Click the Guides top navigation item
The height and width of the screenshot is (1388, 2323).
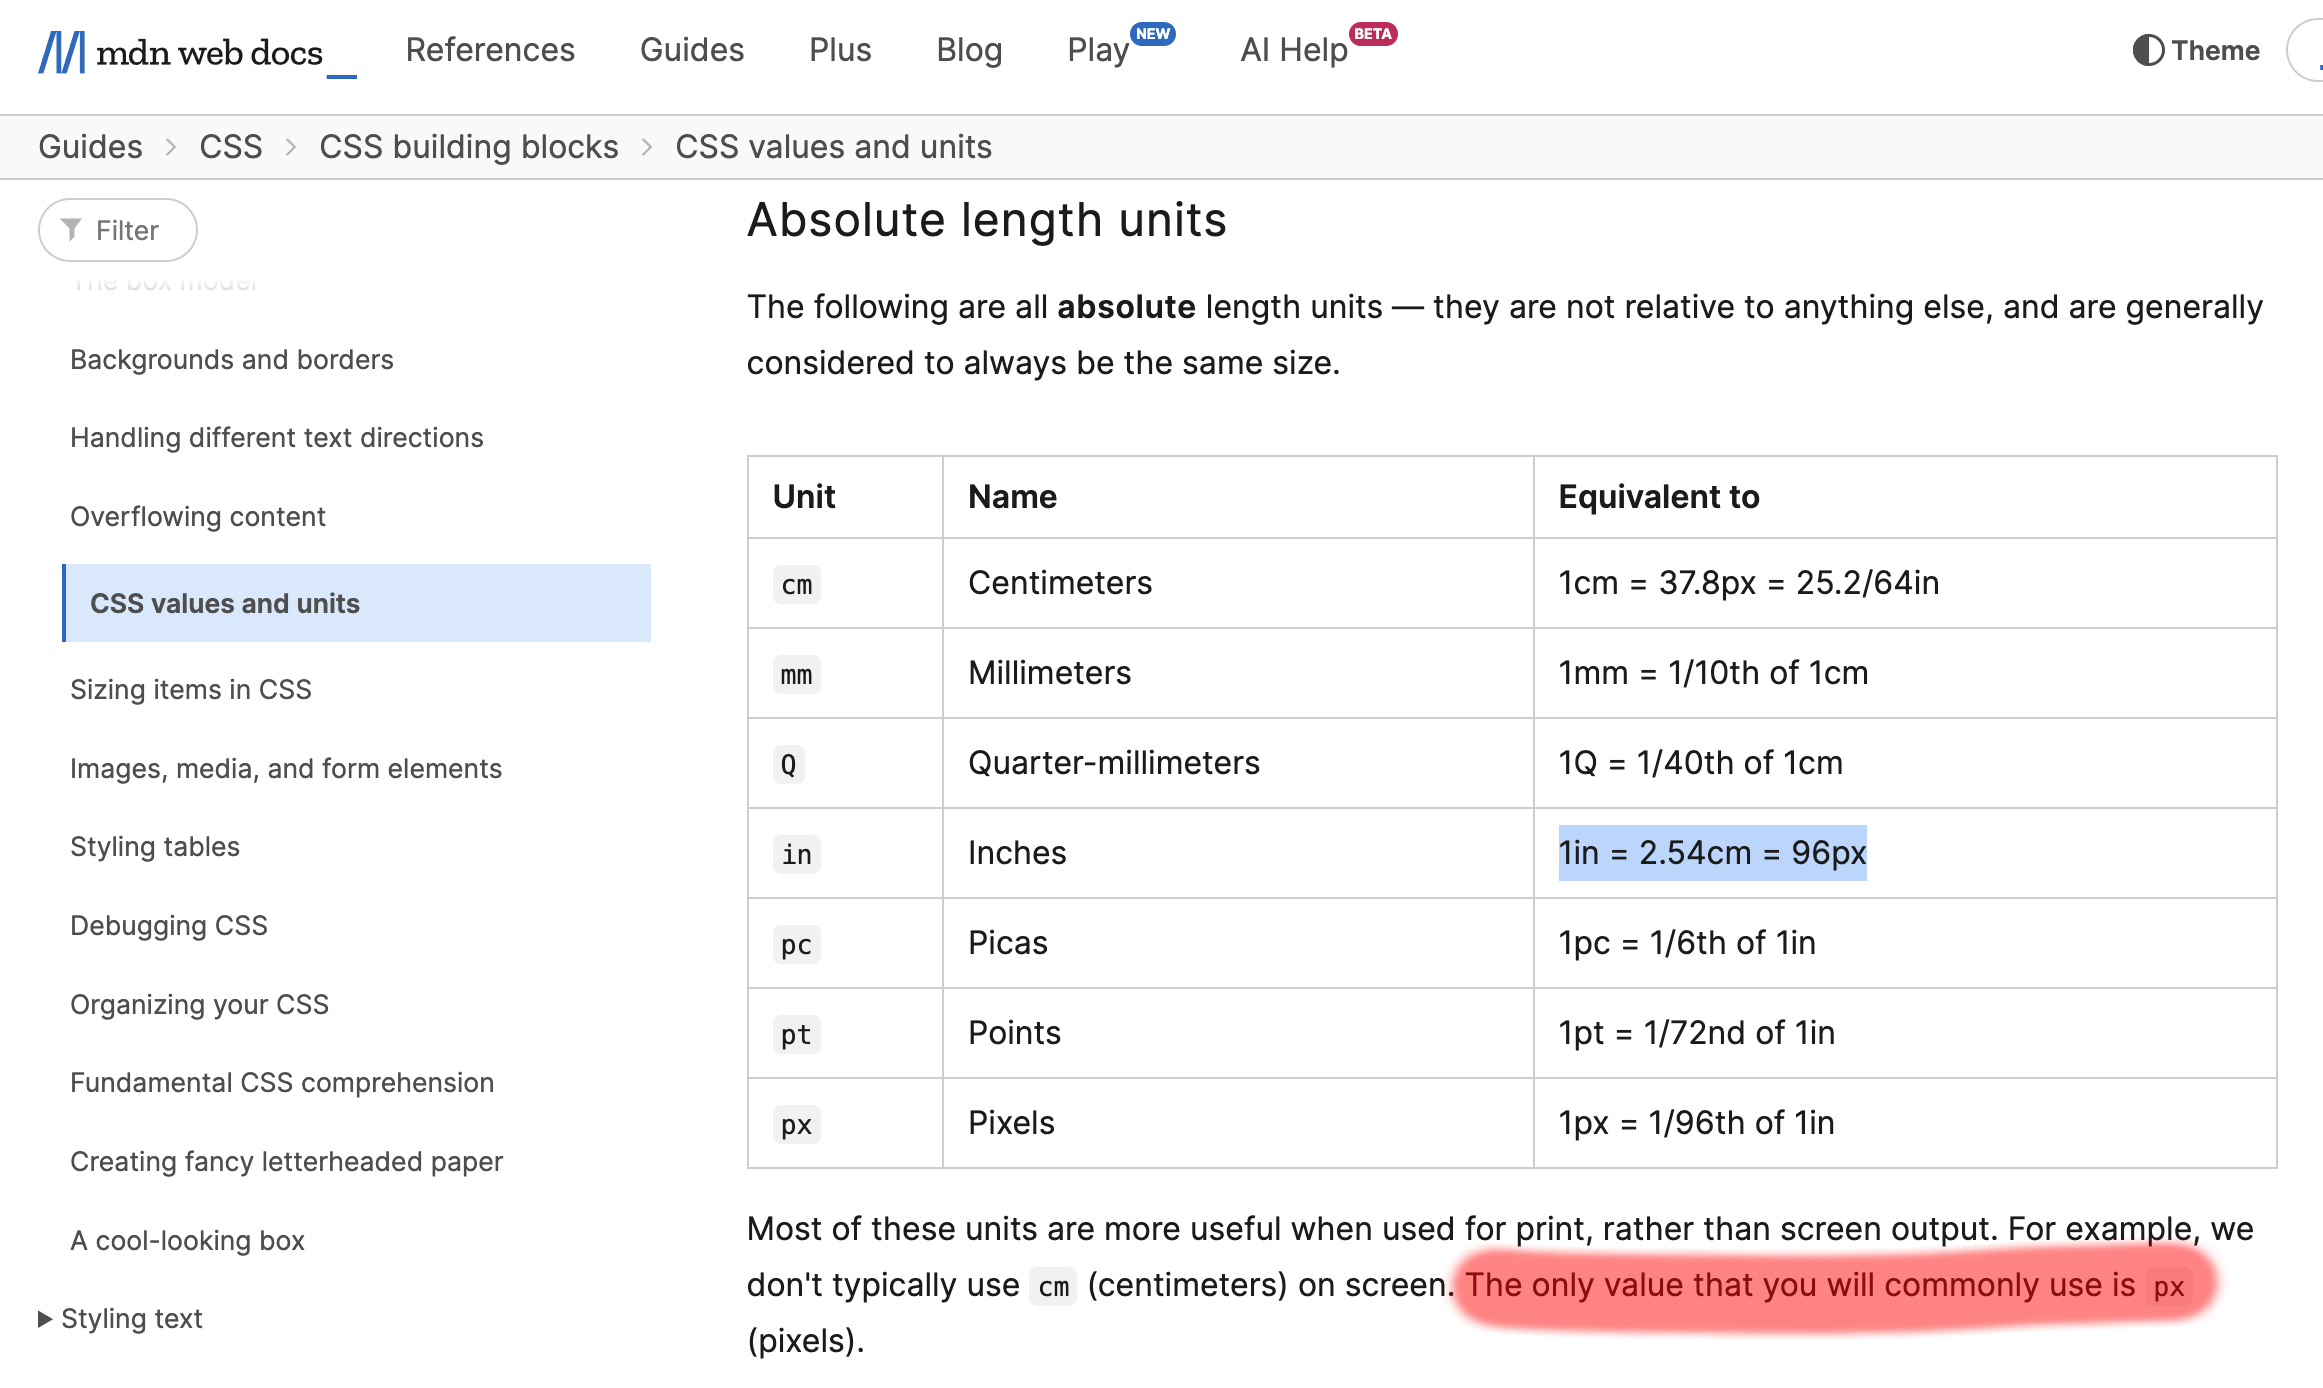(x=691, y=50)
